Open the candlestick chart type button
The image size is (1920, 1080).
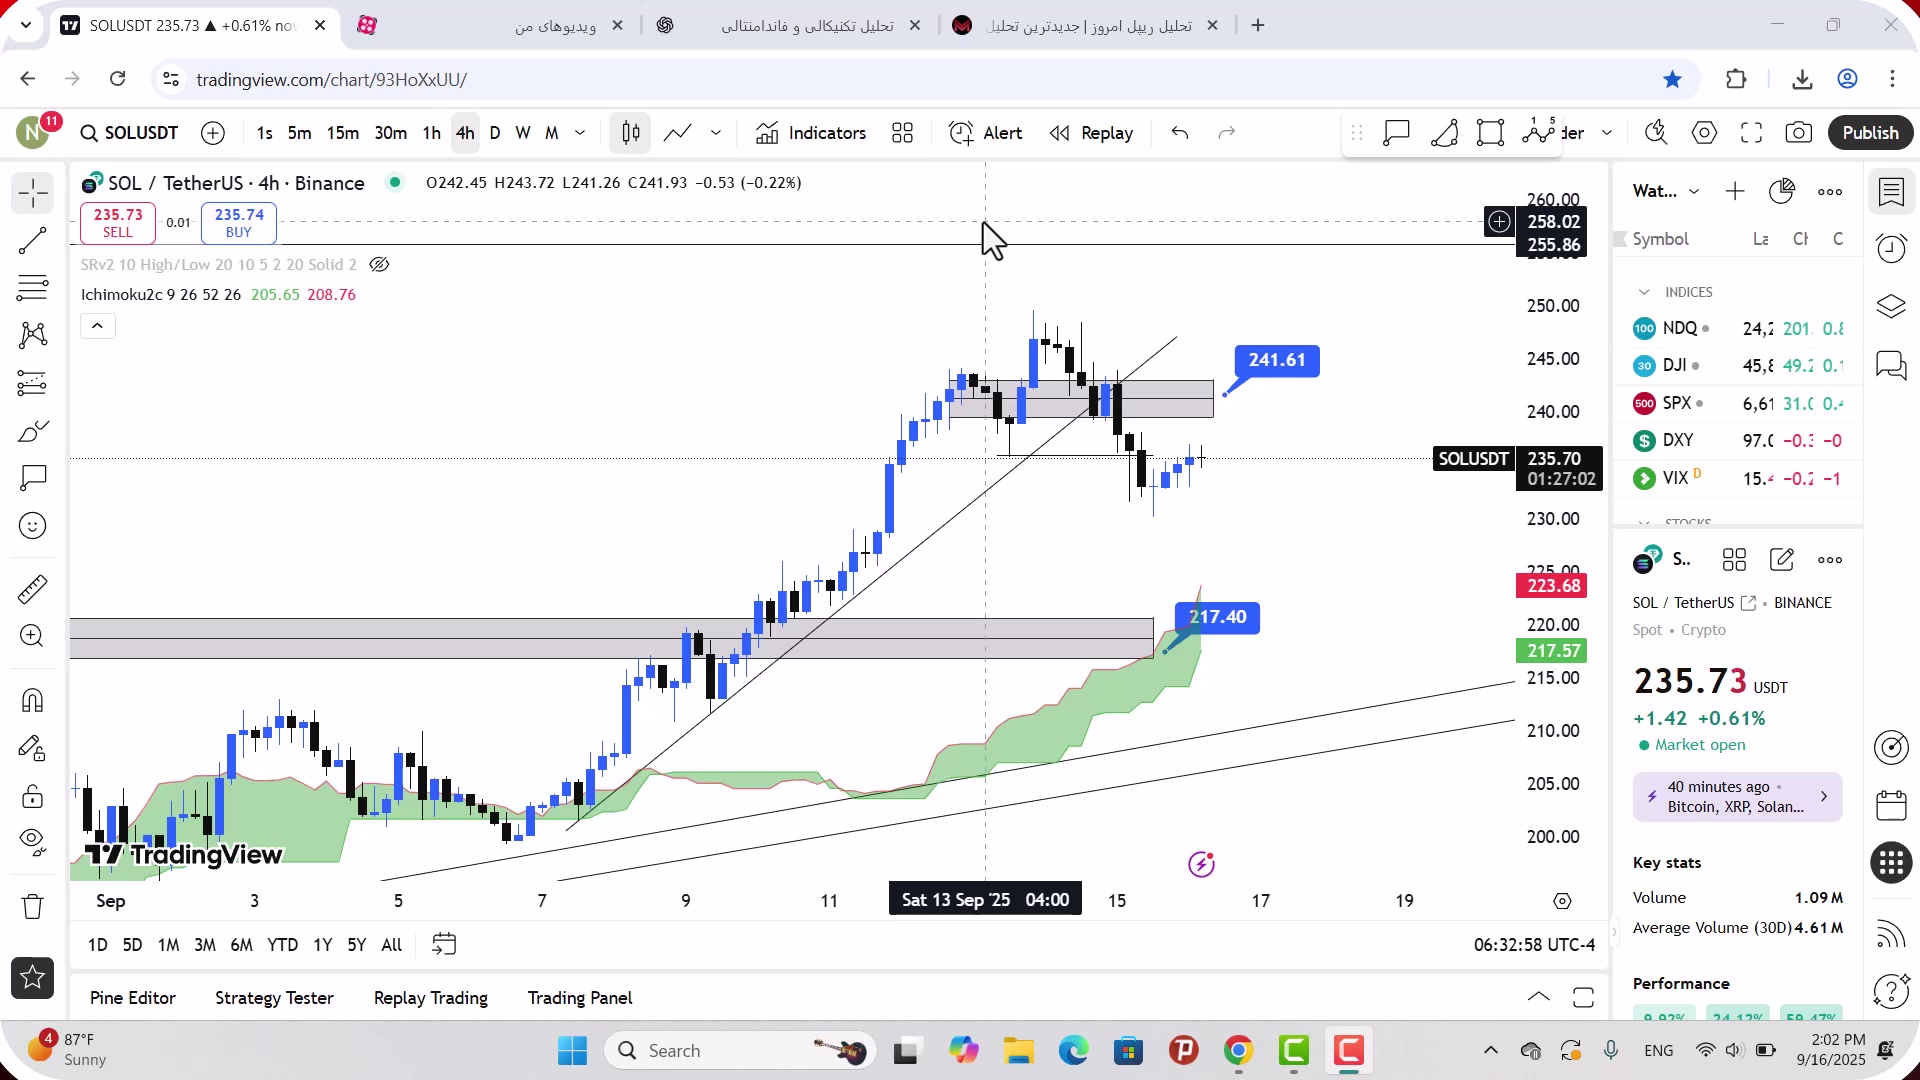pyautogui.click(x=631, y=133)
